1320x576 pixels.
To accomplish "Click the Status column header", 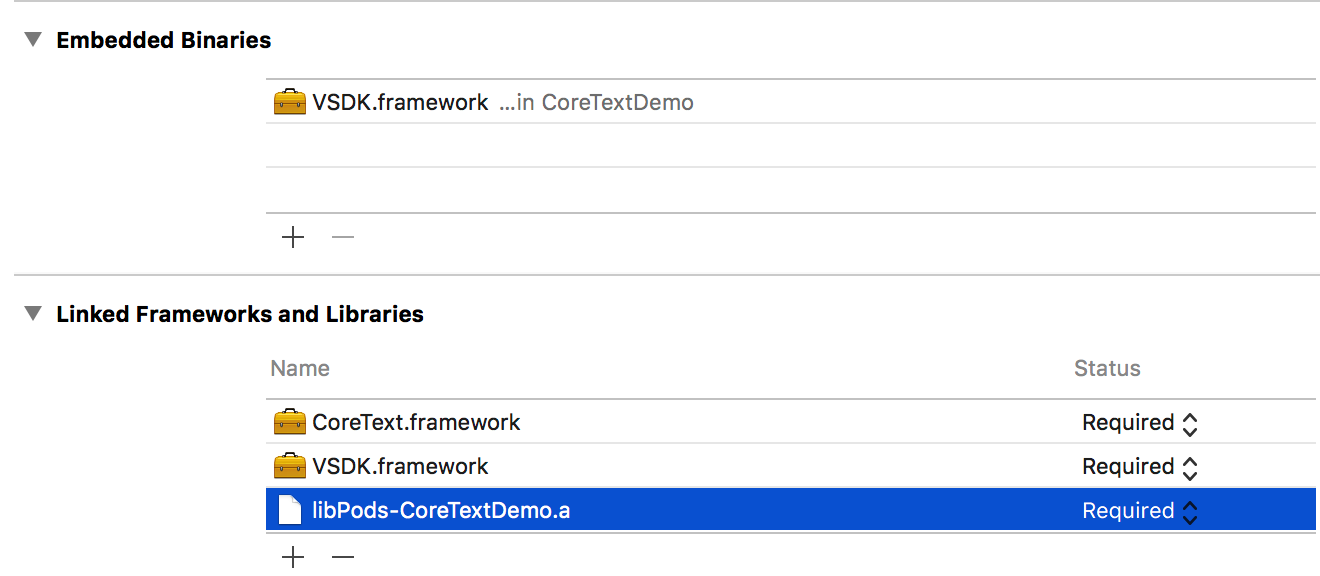I will point(1107,368).
